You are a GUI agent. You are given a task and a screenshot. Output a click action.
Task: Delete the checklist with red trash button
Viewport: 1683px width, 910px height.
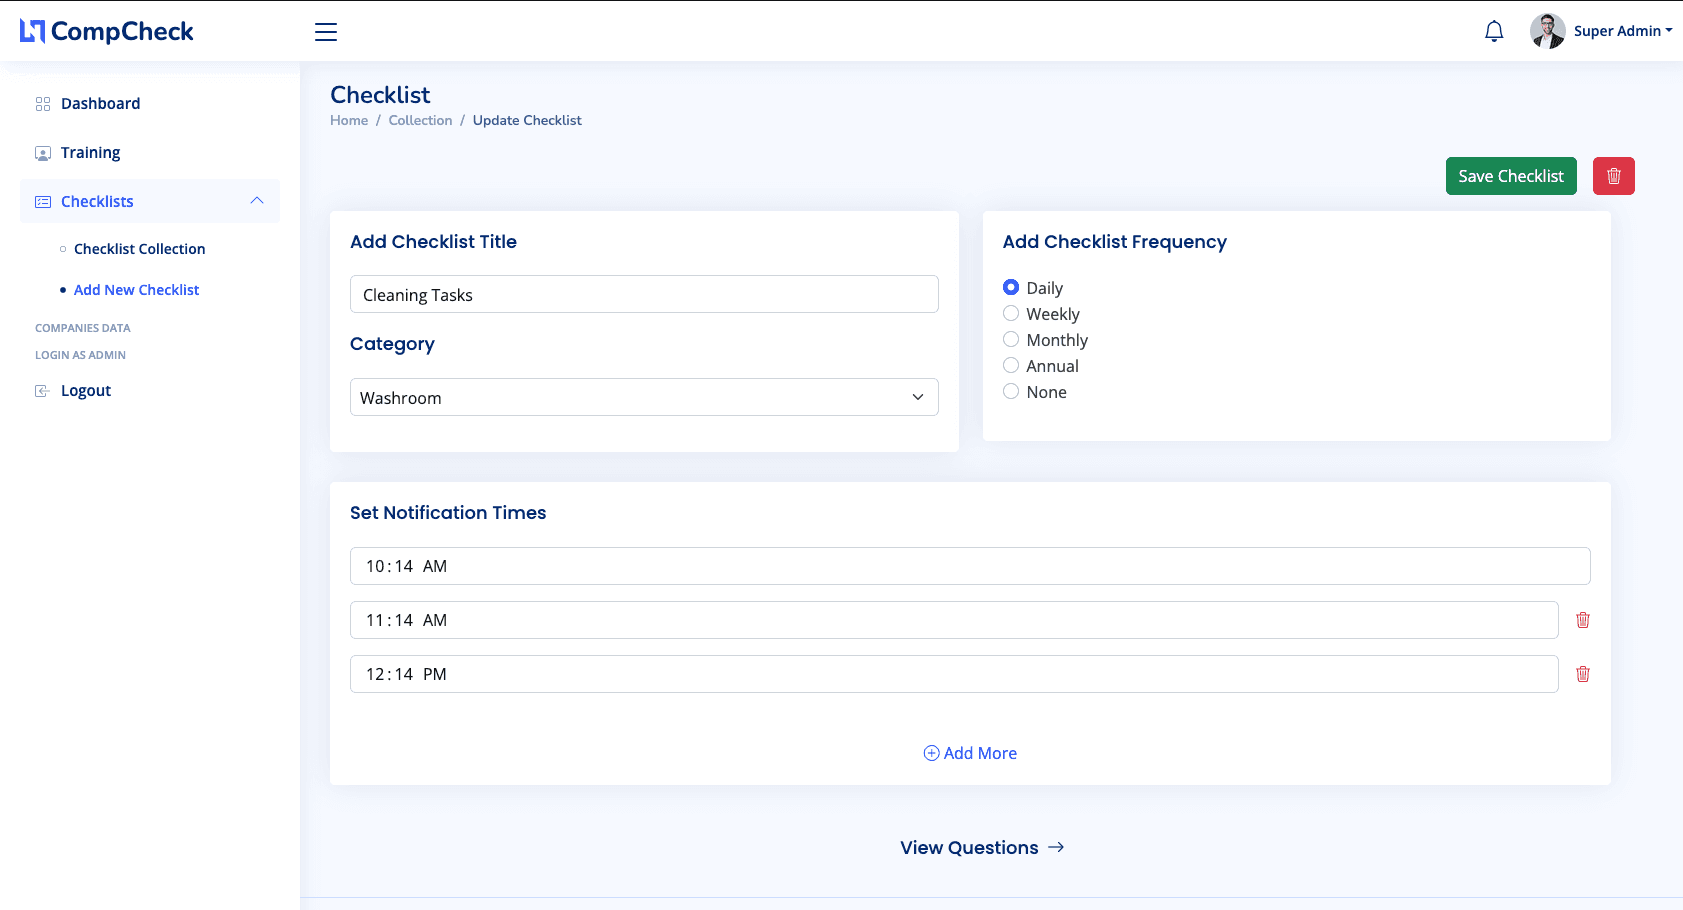coord(1614,176)
